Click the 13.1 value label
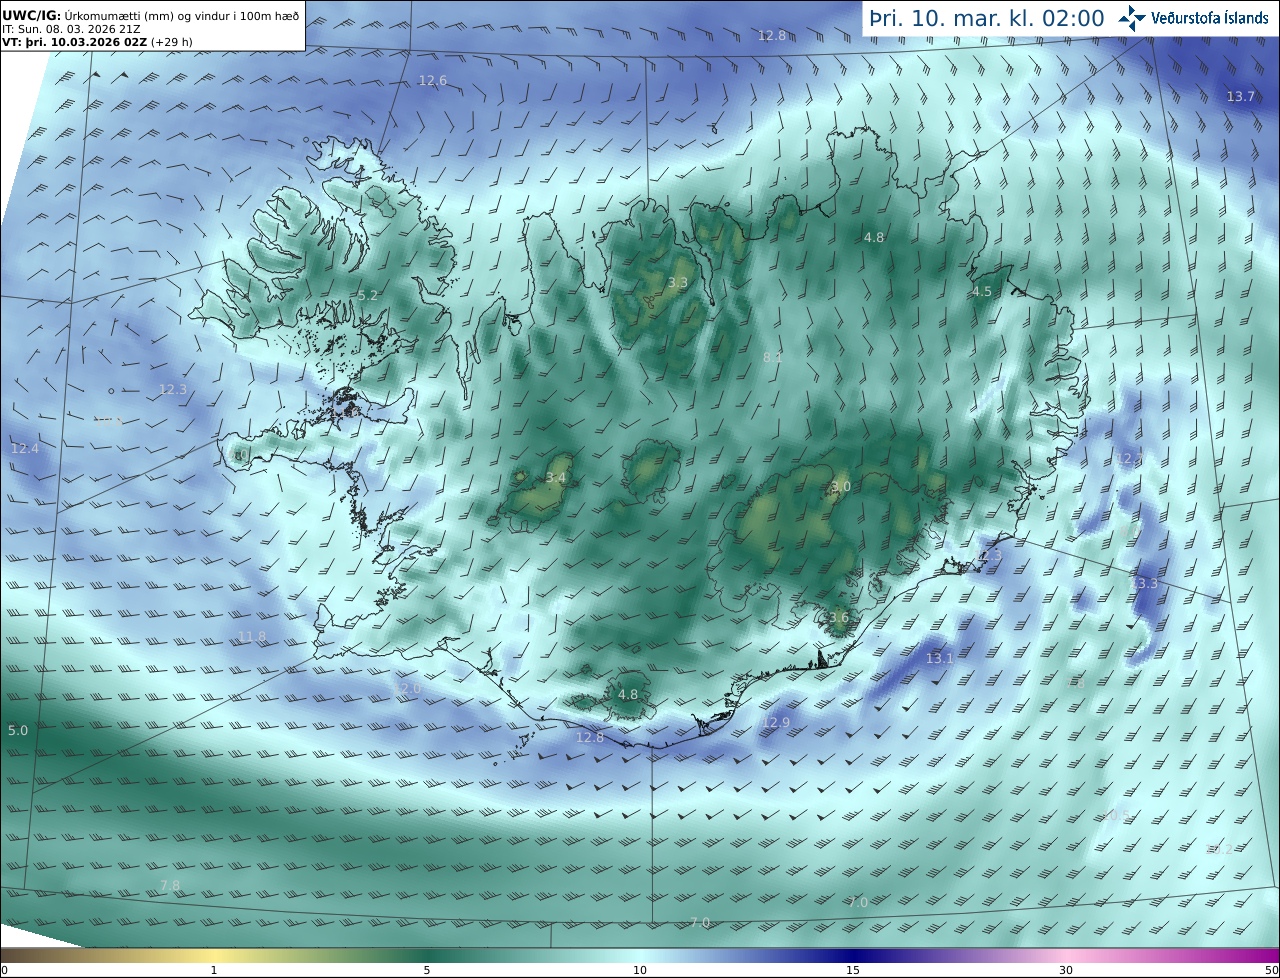The height and width of the screenshot is (978, 1280). pos(940,658)
